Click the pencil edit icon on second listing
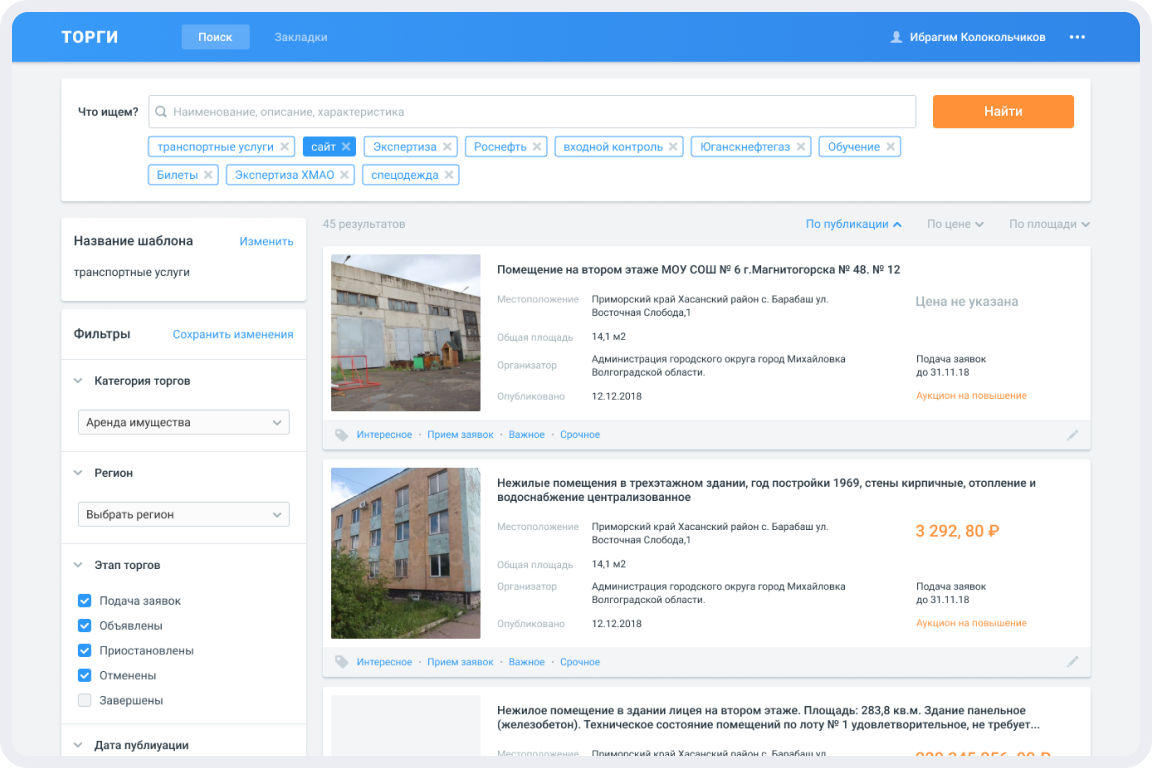This screenshot has width=1152, height=768. pos(1072,662)
